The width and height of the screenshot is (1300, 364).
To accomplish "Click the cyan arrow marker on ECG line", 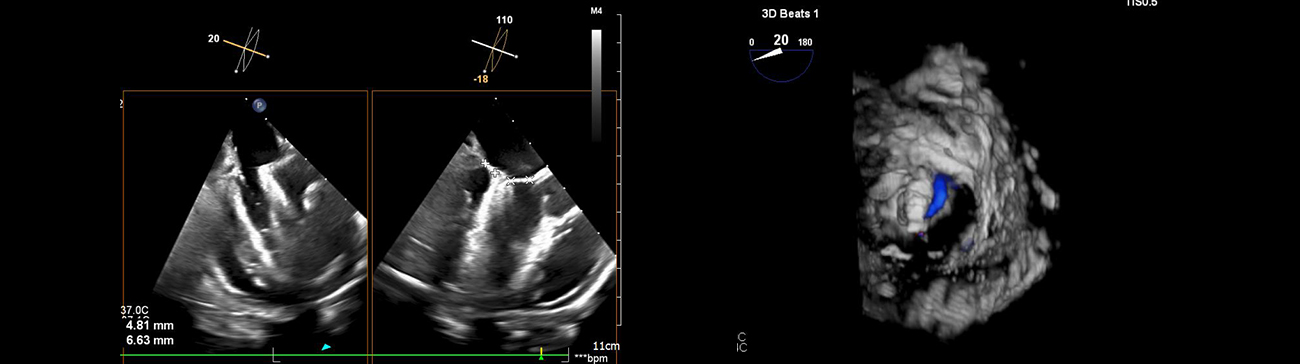I will click(x=326, y=347).
